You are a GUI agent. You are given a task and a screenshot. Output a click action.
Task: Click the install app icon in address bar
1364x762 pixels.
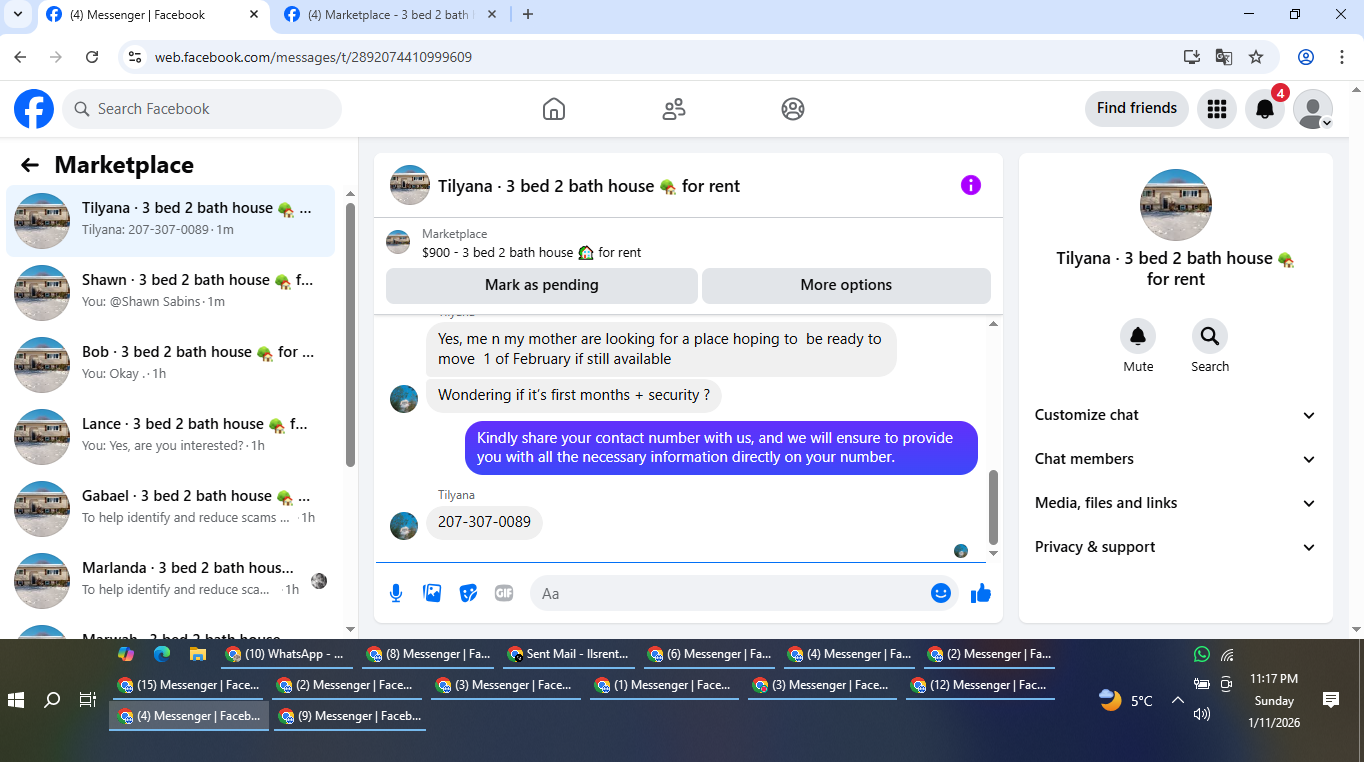point(1191,57)
